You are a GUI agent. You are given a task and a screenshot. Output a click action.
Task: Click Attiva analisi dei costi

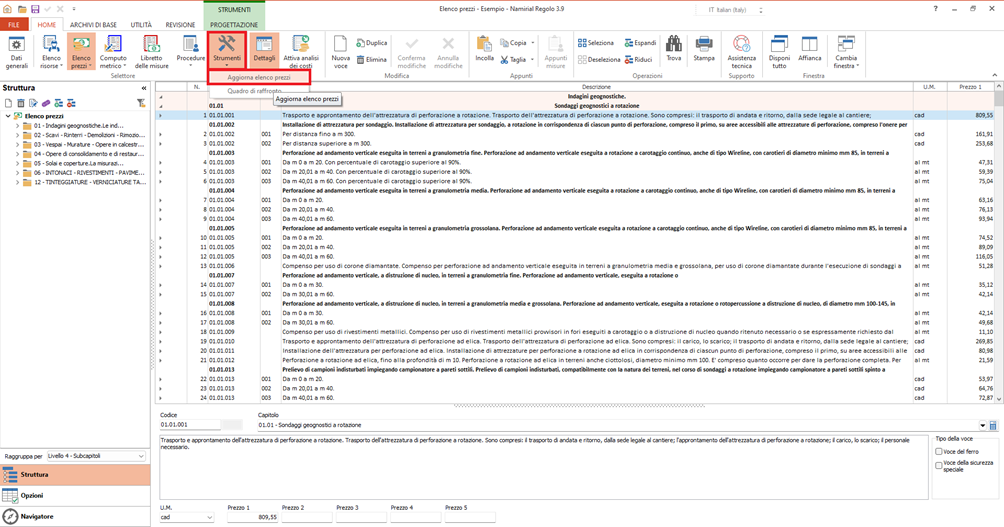tap(301, 52)
